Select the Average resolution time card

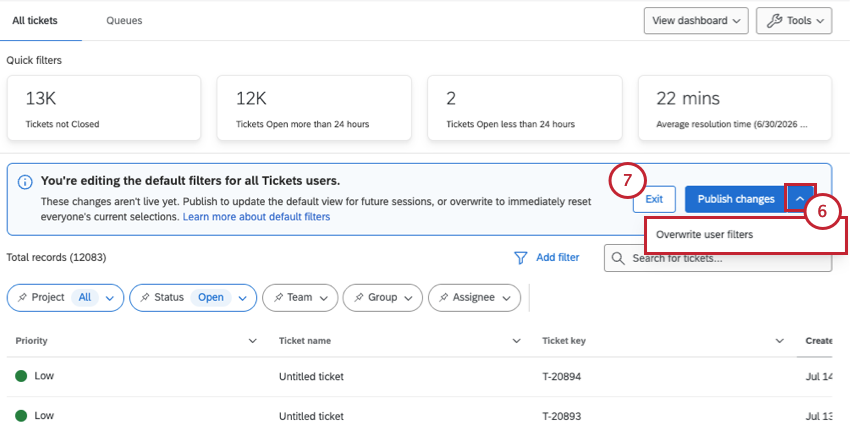pos(735,108)
